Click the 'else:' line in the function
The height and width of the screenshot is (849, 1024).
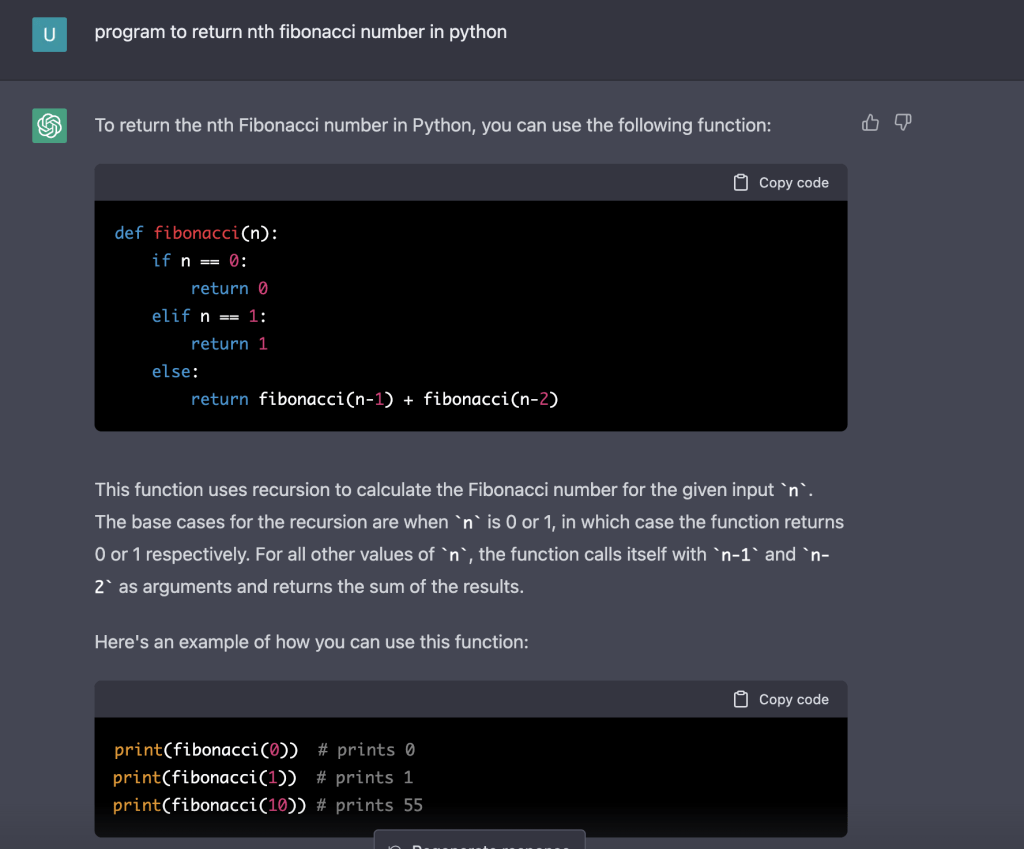tap(170, 371)
